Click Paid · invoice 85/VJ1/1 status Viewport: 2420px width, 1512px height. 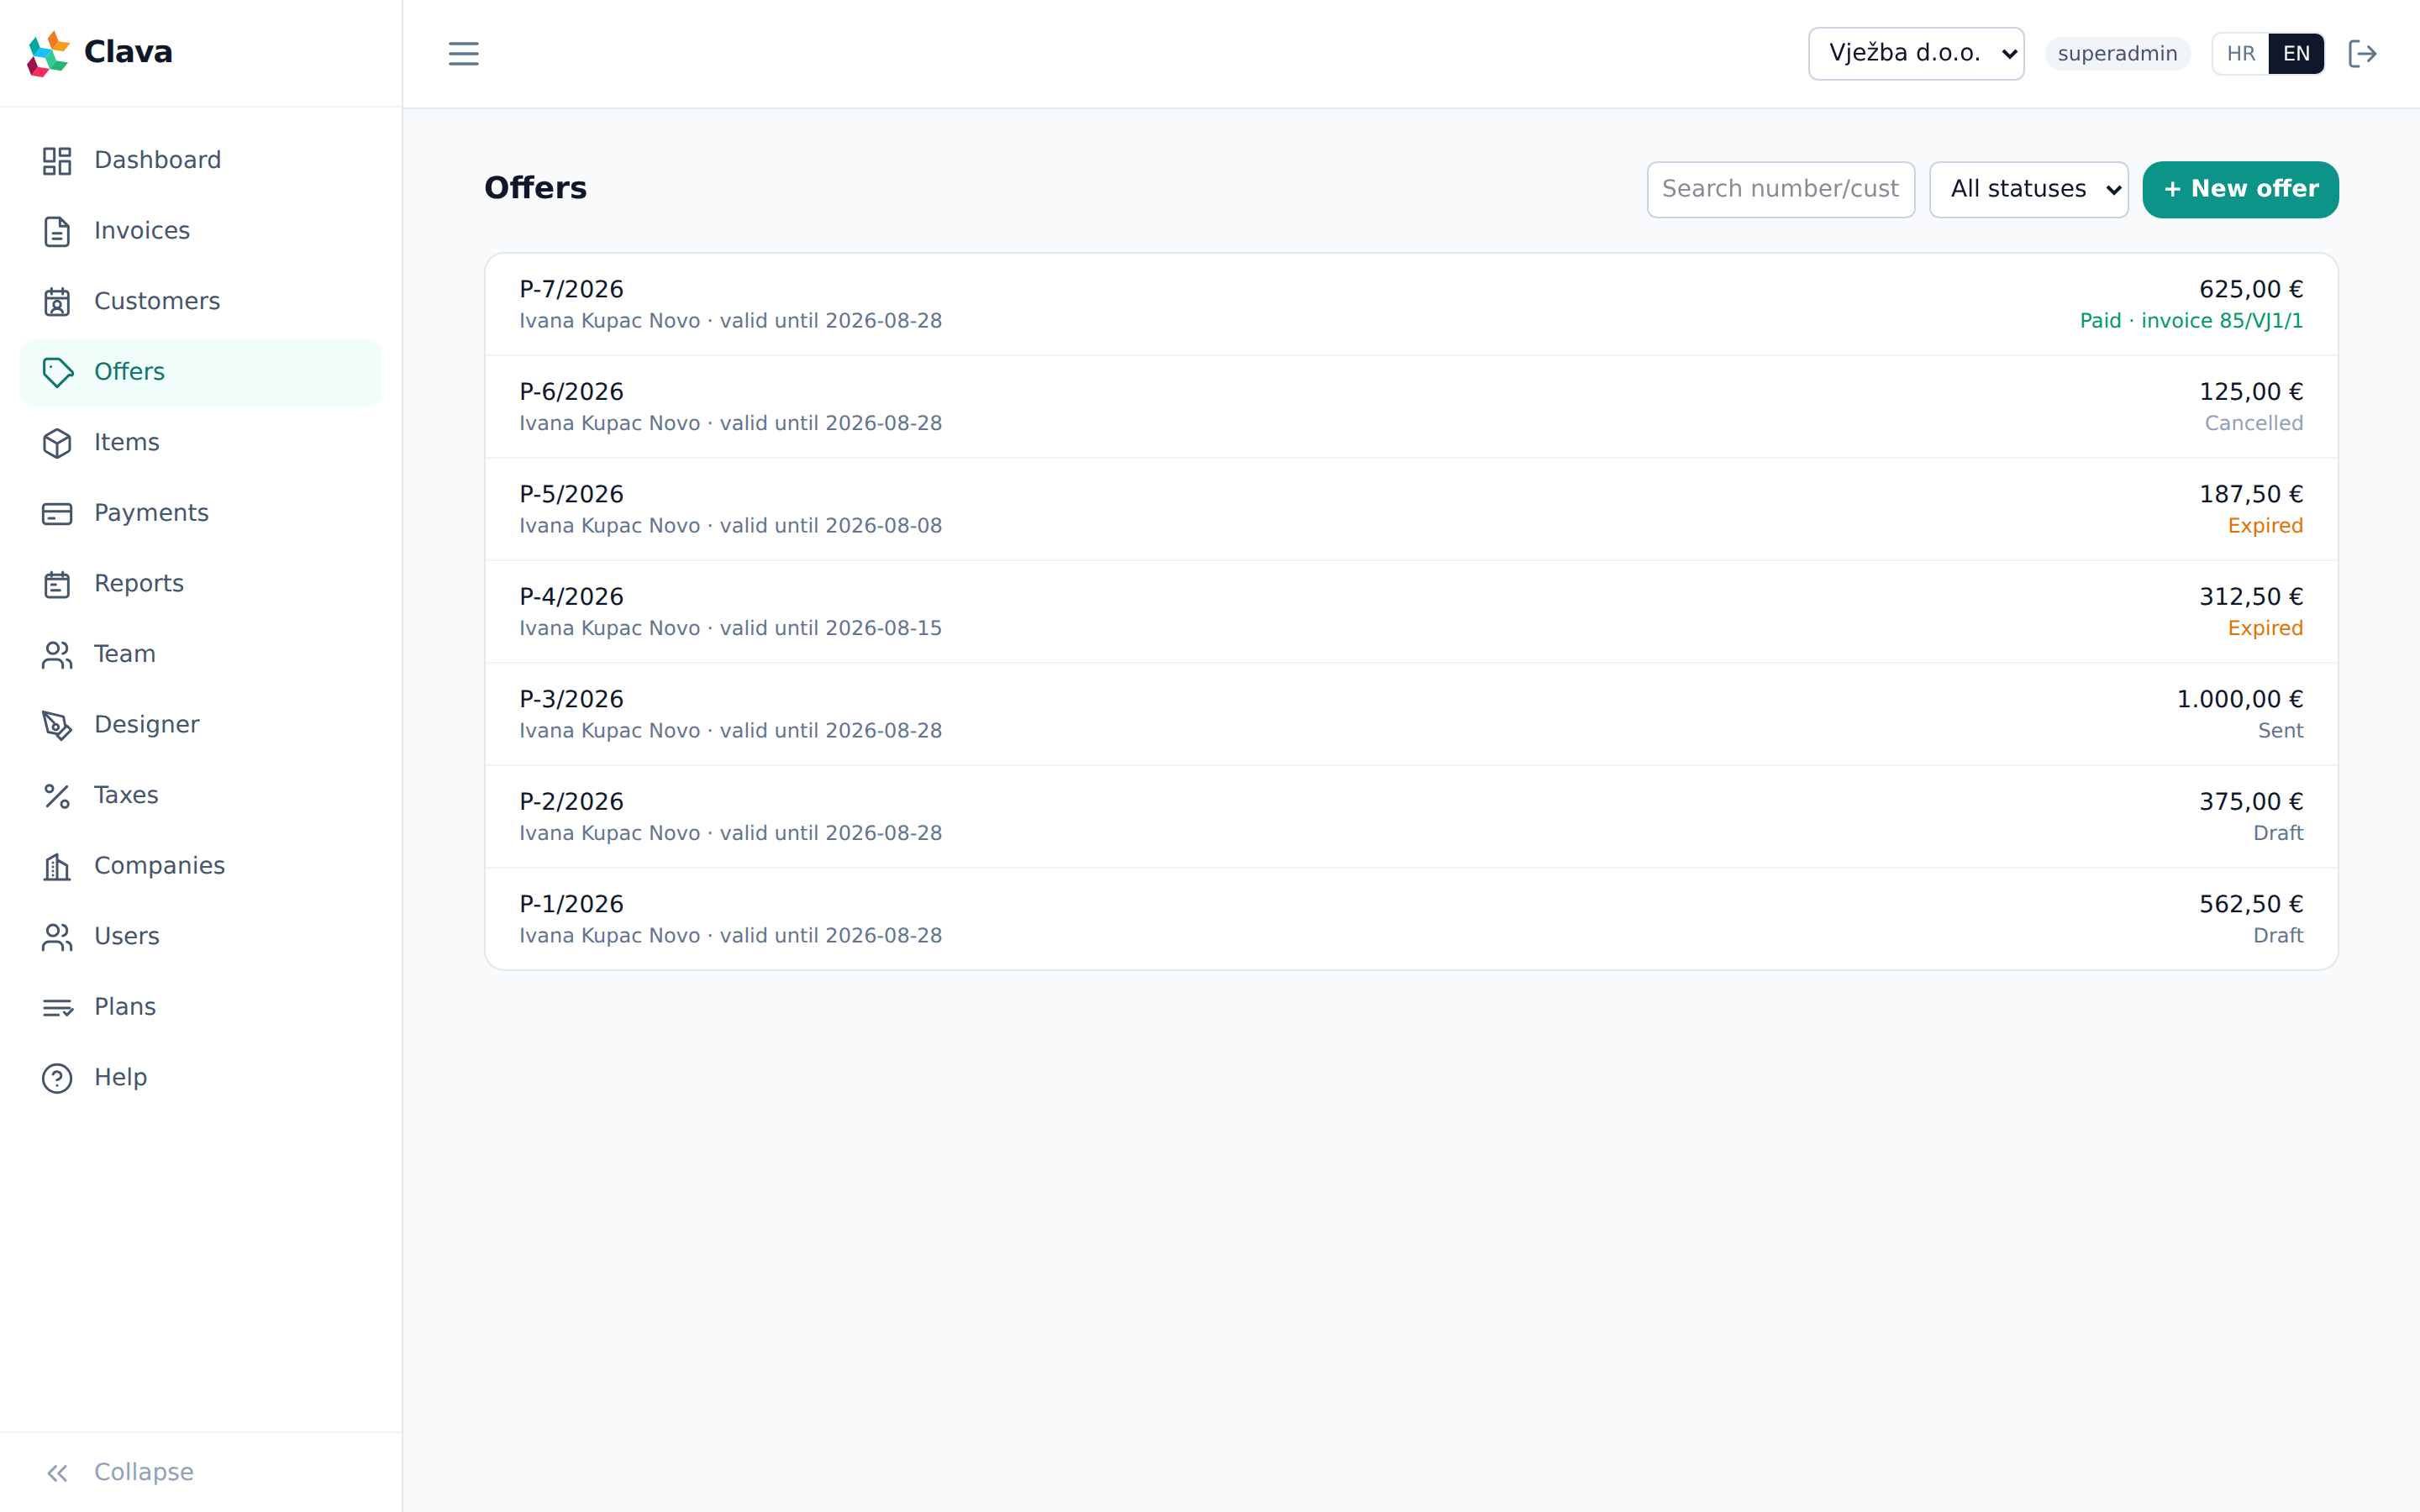point(2191,321)
